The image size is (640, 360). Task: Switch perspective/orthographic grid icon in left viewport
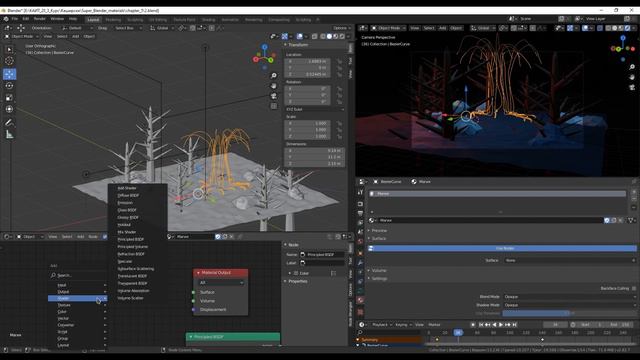274,106
